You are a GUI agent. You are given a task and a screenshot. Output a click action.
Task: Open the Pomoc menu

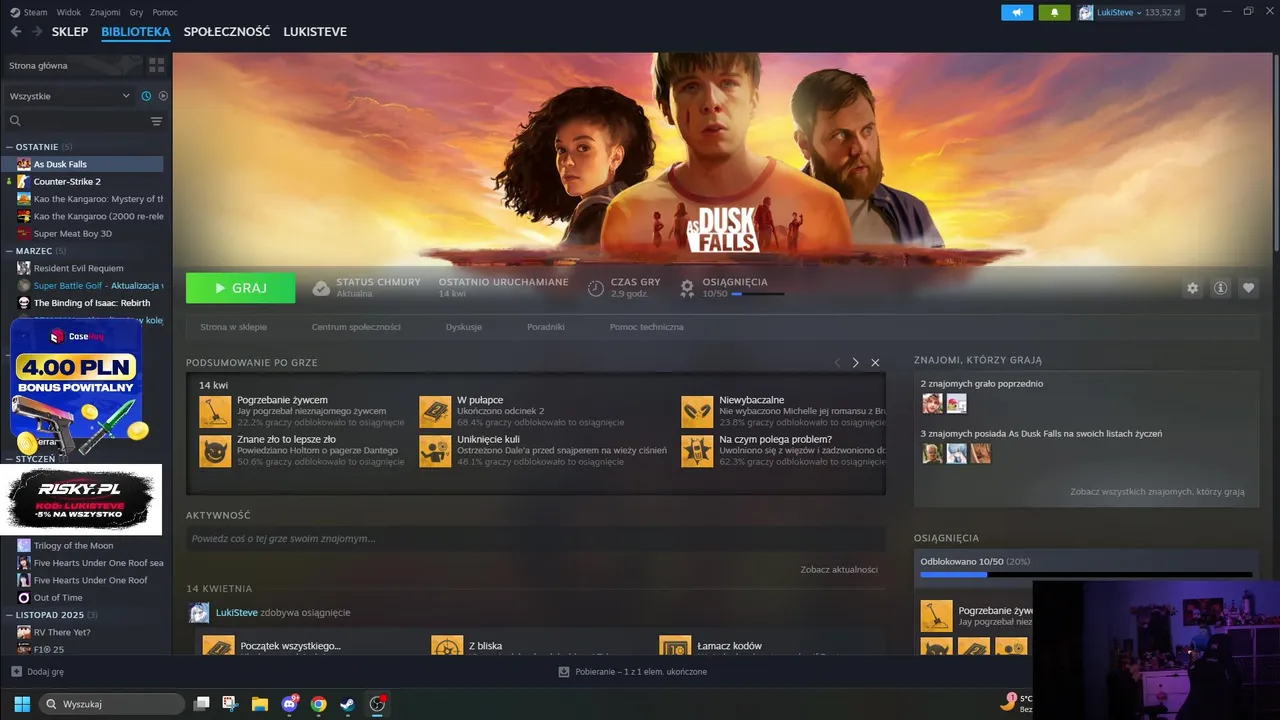point(165,12)
